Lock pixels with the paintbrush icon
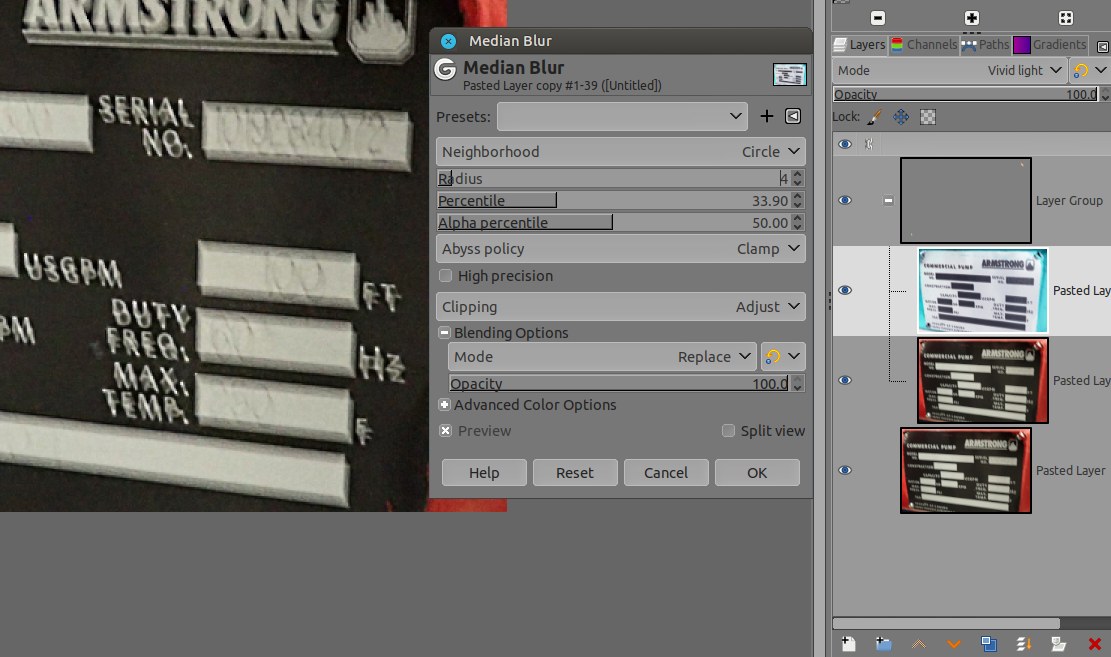This screenshot has height=657, width=1111. (x=875, y=117)
